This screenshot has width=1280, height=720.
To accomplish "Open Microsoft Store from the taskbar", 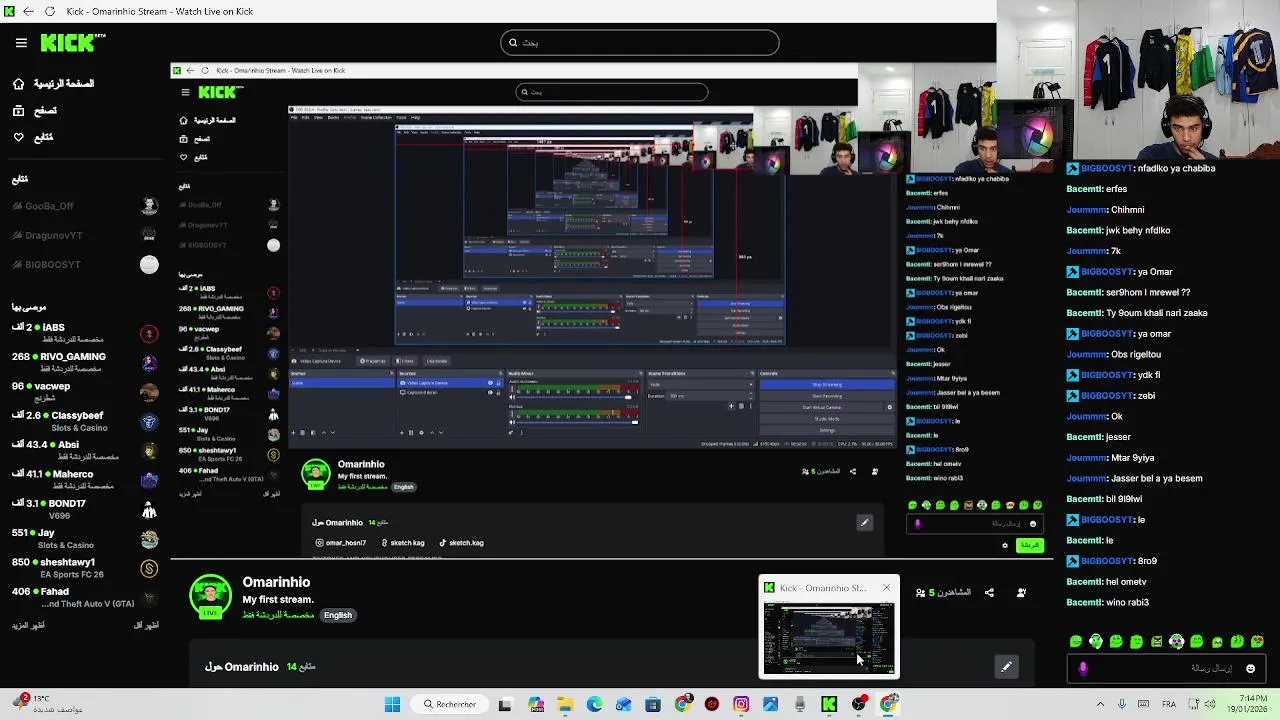I will coord(653,704).
